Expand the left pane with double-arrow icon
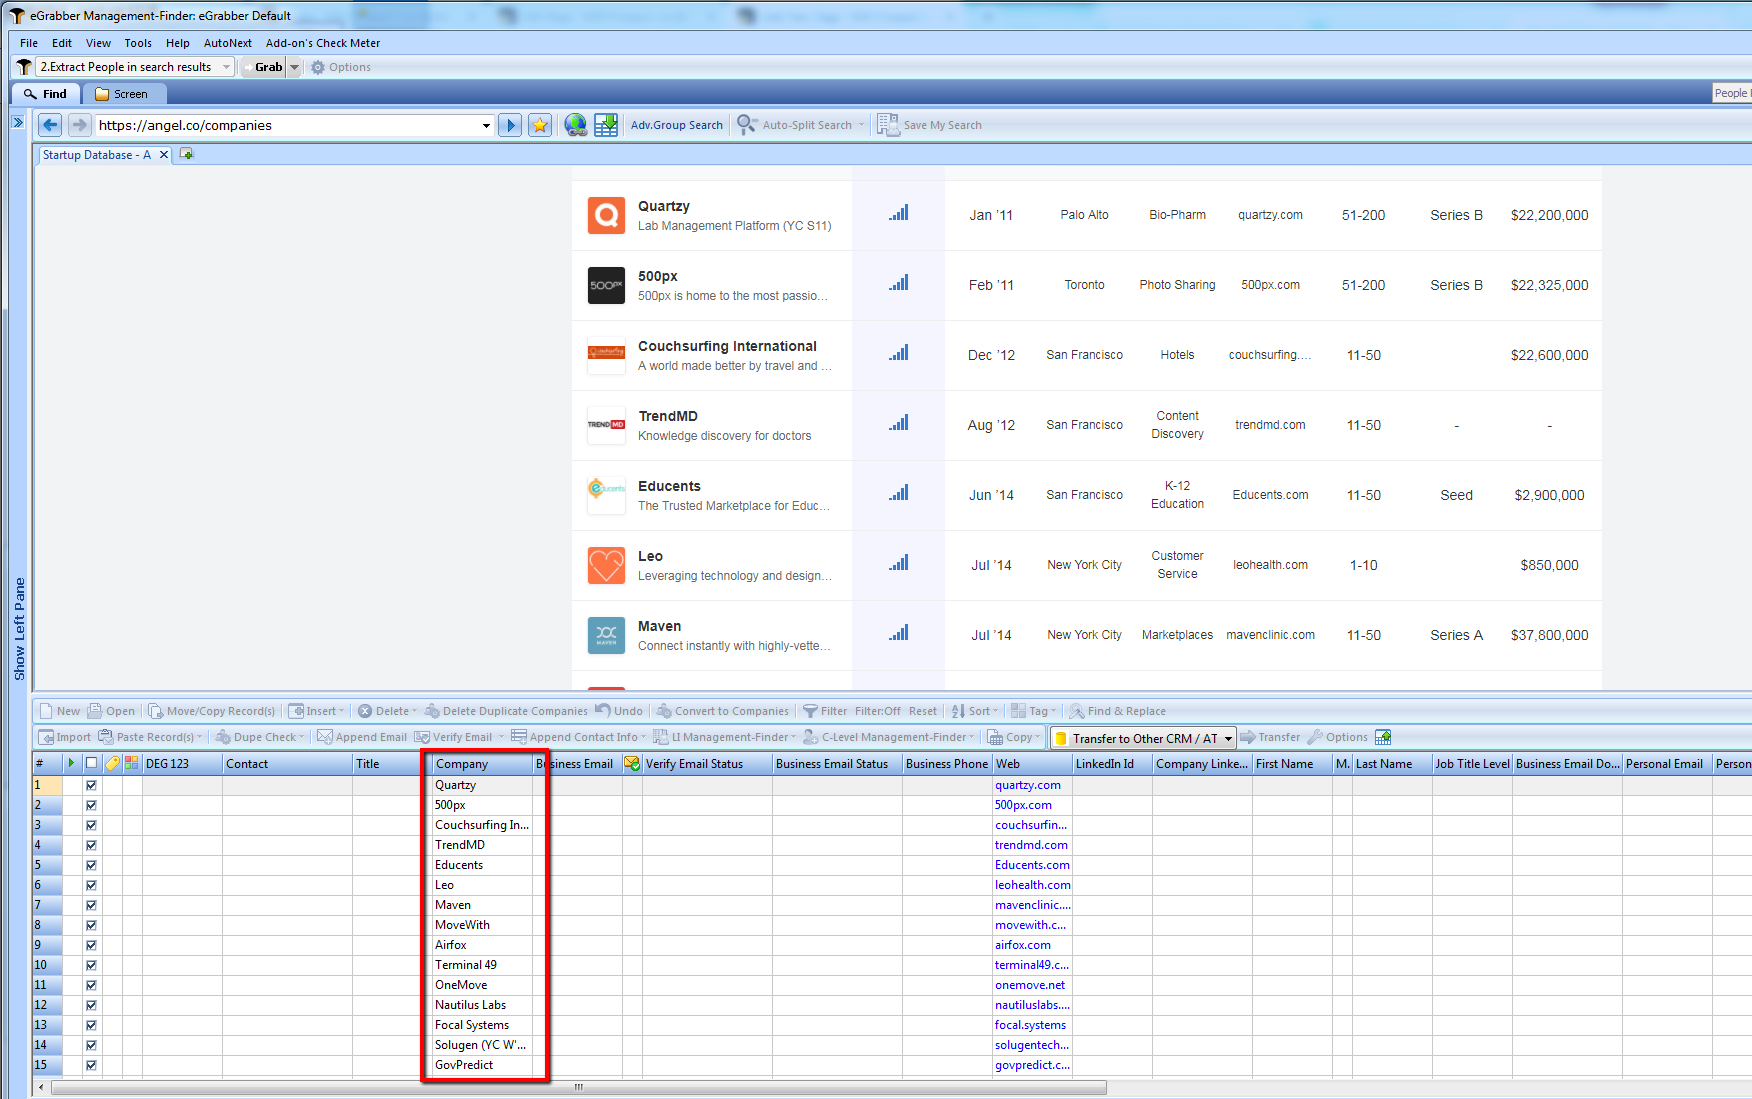The image size is (1752, 1099). tap(18, 122)
